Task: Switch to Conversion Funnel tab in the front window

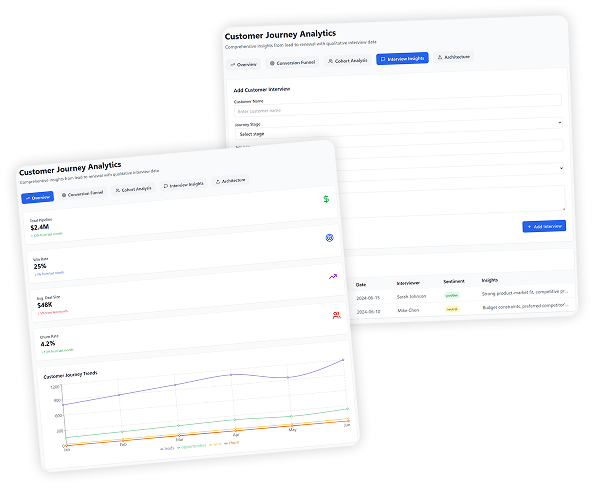Action: (x=83, y=193)
